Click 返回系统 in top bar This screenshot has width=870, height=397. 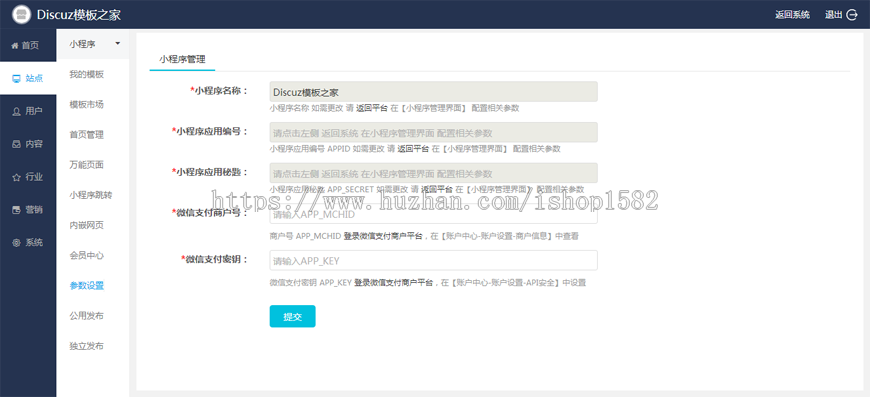[792, 15]
